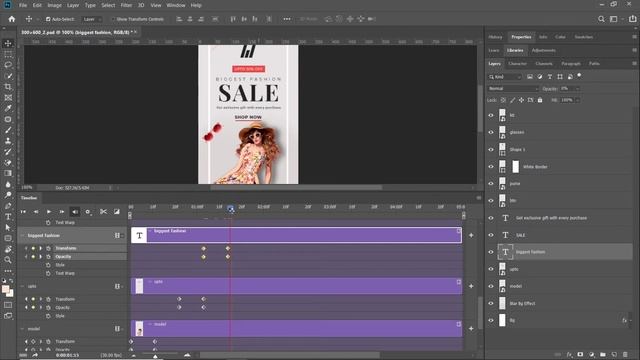Select the Lasso tool

(8, 65)
